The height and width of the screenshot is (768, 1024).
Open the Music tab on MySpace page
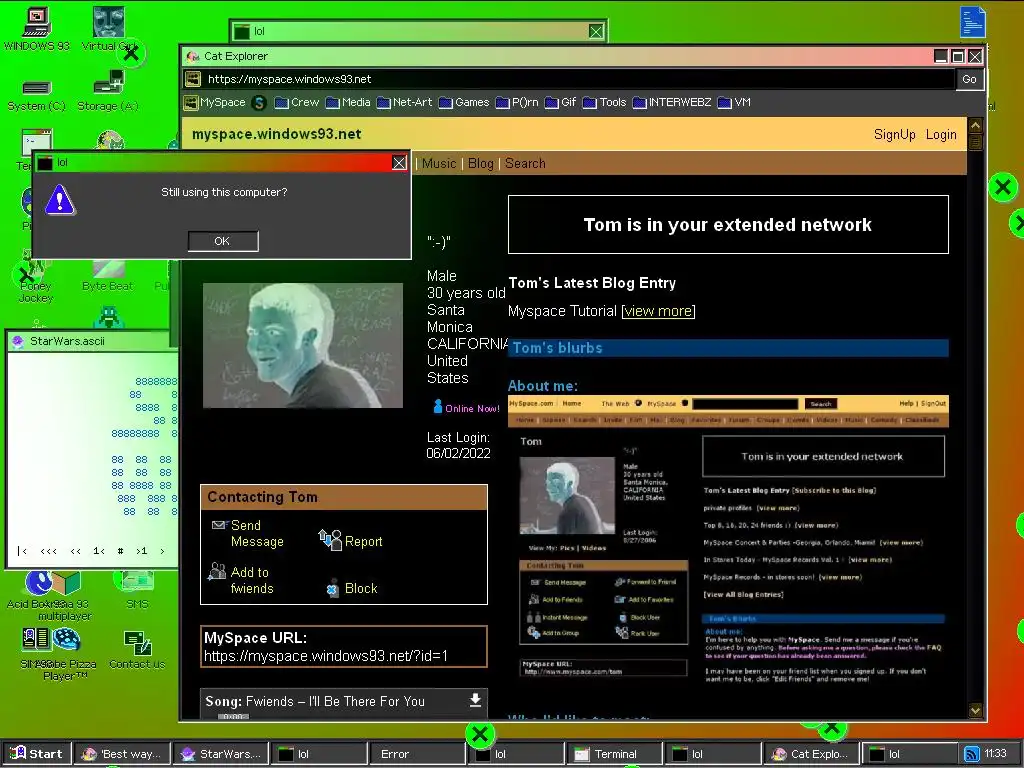[x=439, y=163]
